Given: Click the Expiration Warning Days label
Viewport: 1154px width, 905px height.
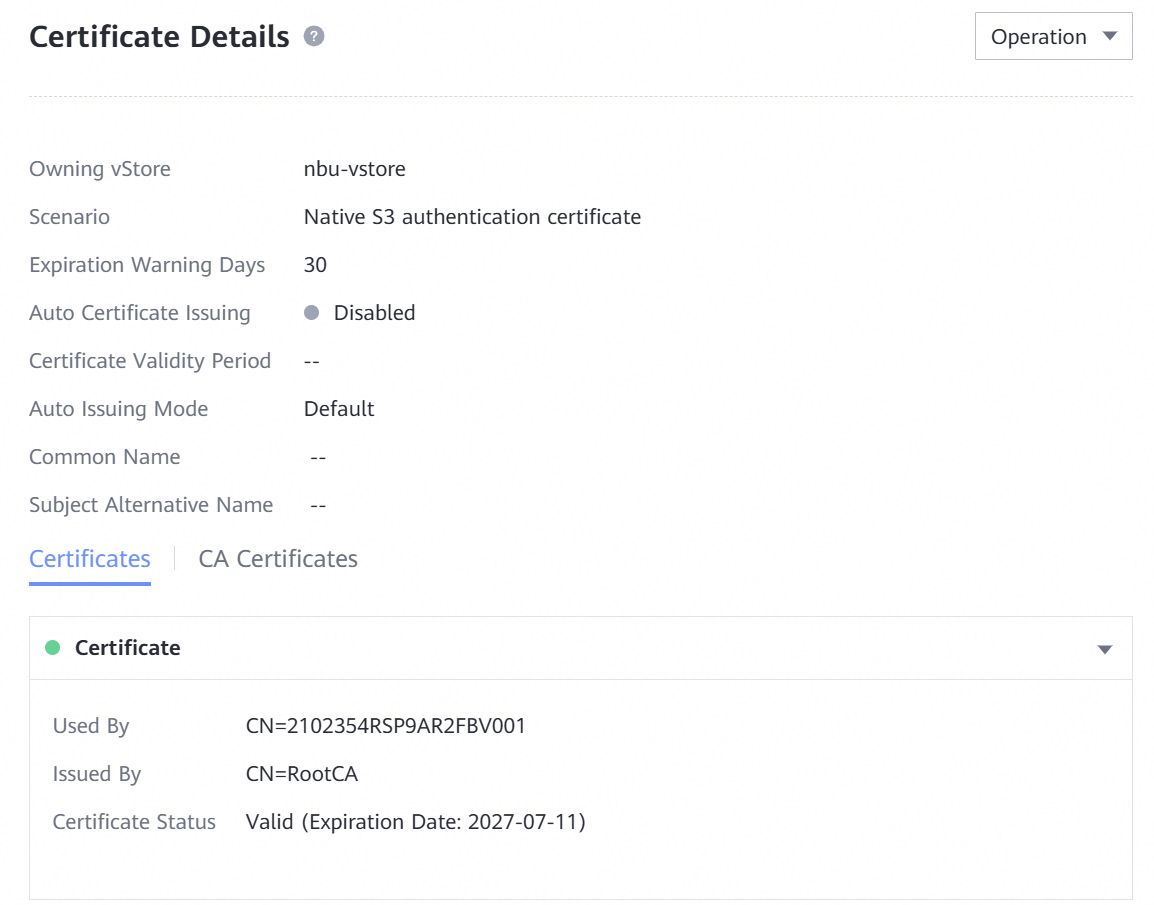Looking at the screenshot, I should pyautogui.click(x=147, y=265).
